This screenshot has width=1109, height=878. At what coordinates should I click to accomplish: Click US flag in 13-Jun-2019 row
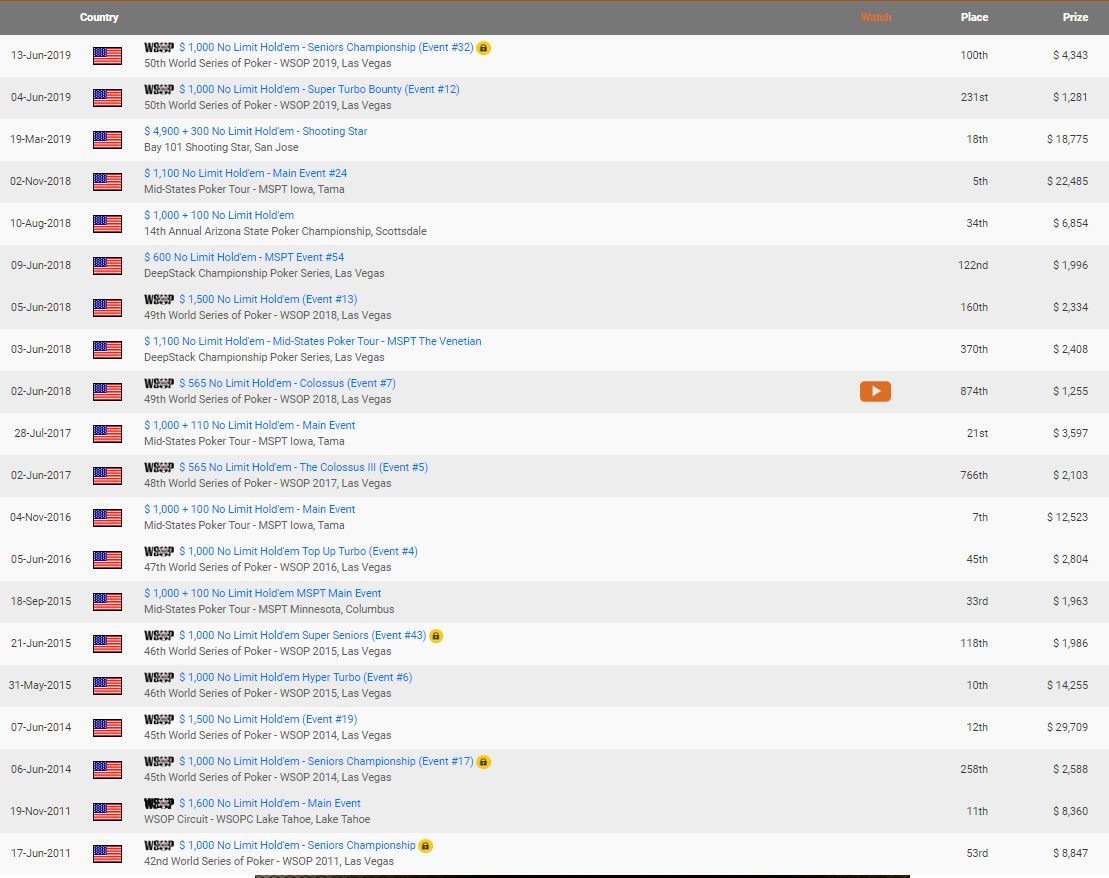(108, 55)
